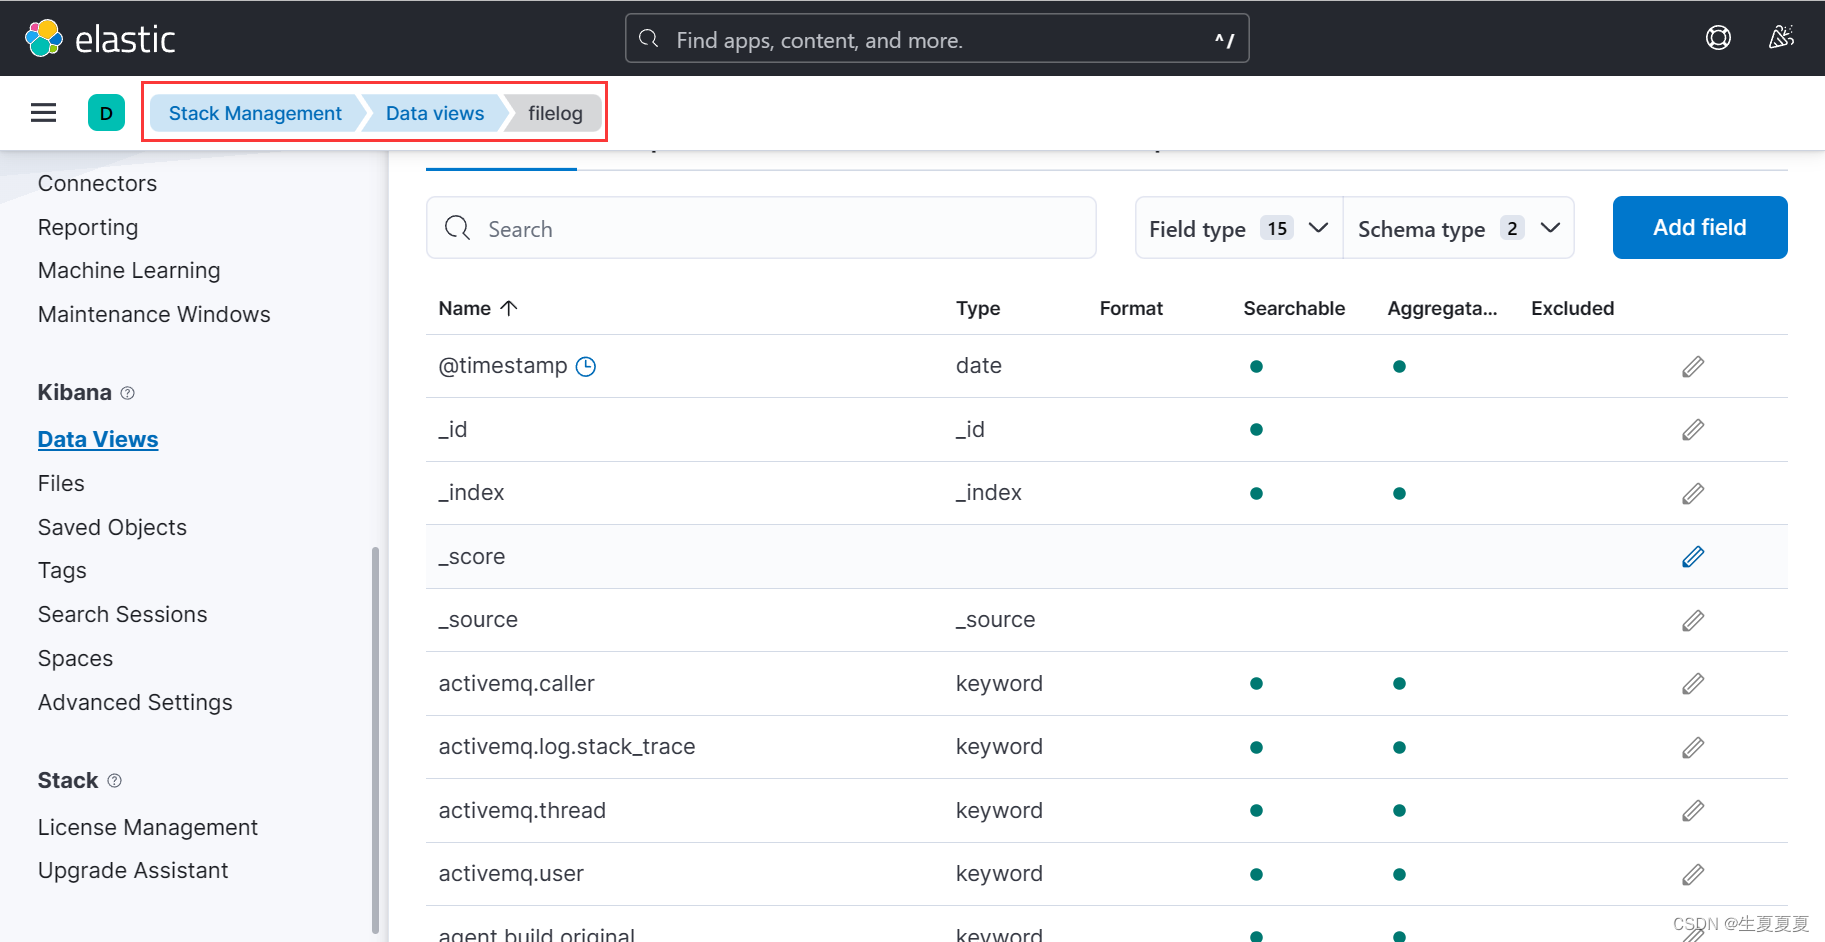Open Data Views in the sidebar
This screenshot has width=1825, height=942.
pos(98,440)
